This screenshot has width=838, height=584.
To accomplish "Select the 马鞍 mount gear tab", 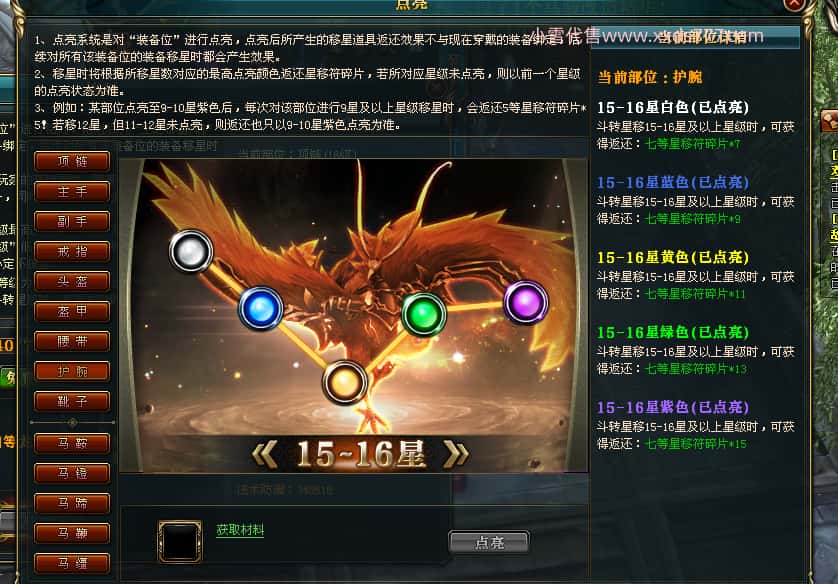I will [x=72, y=443].
